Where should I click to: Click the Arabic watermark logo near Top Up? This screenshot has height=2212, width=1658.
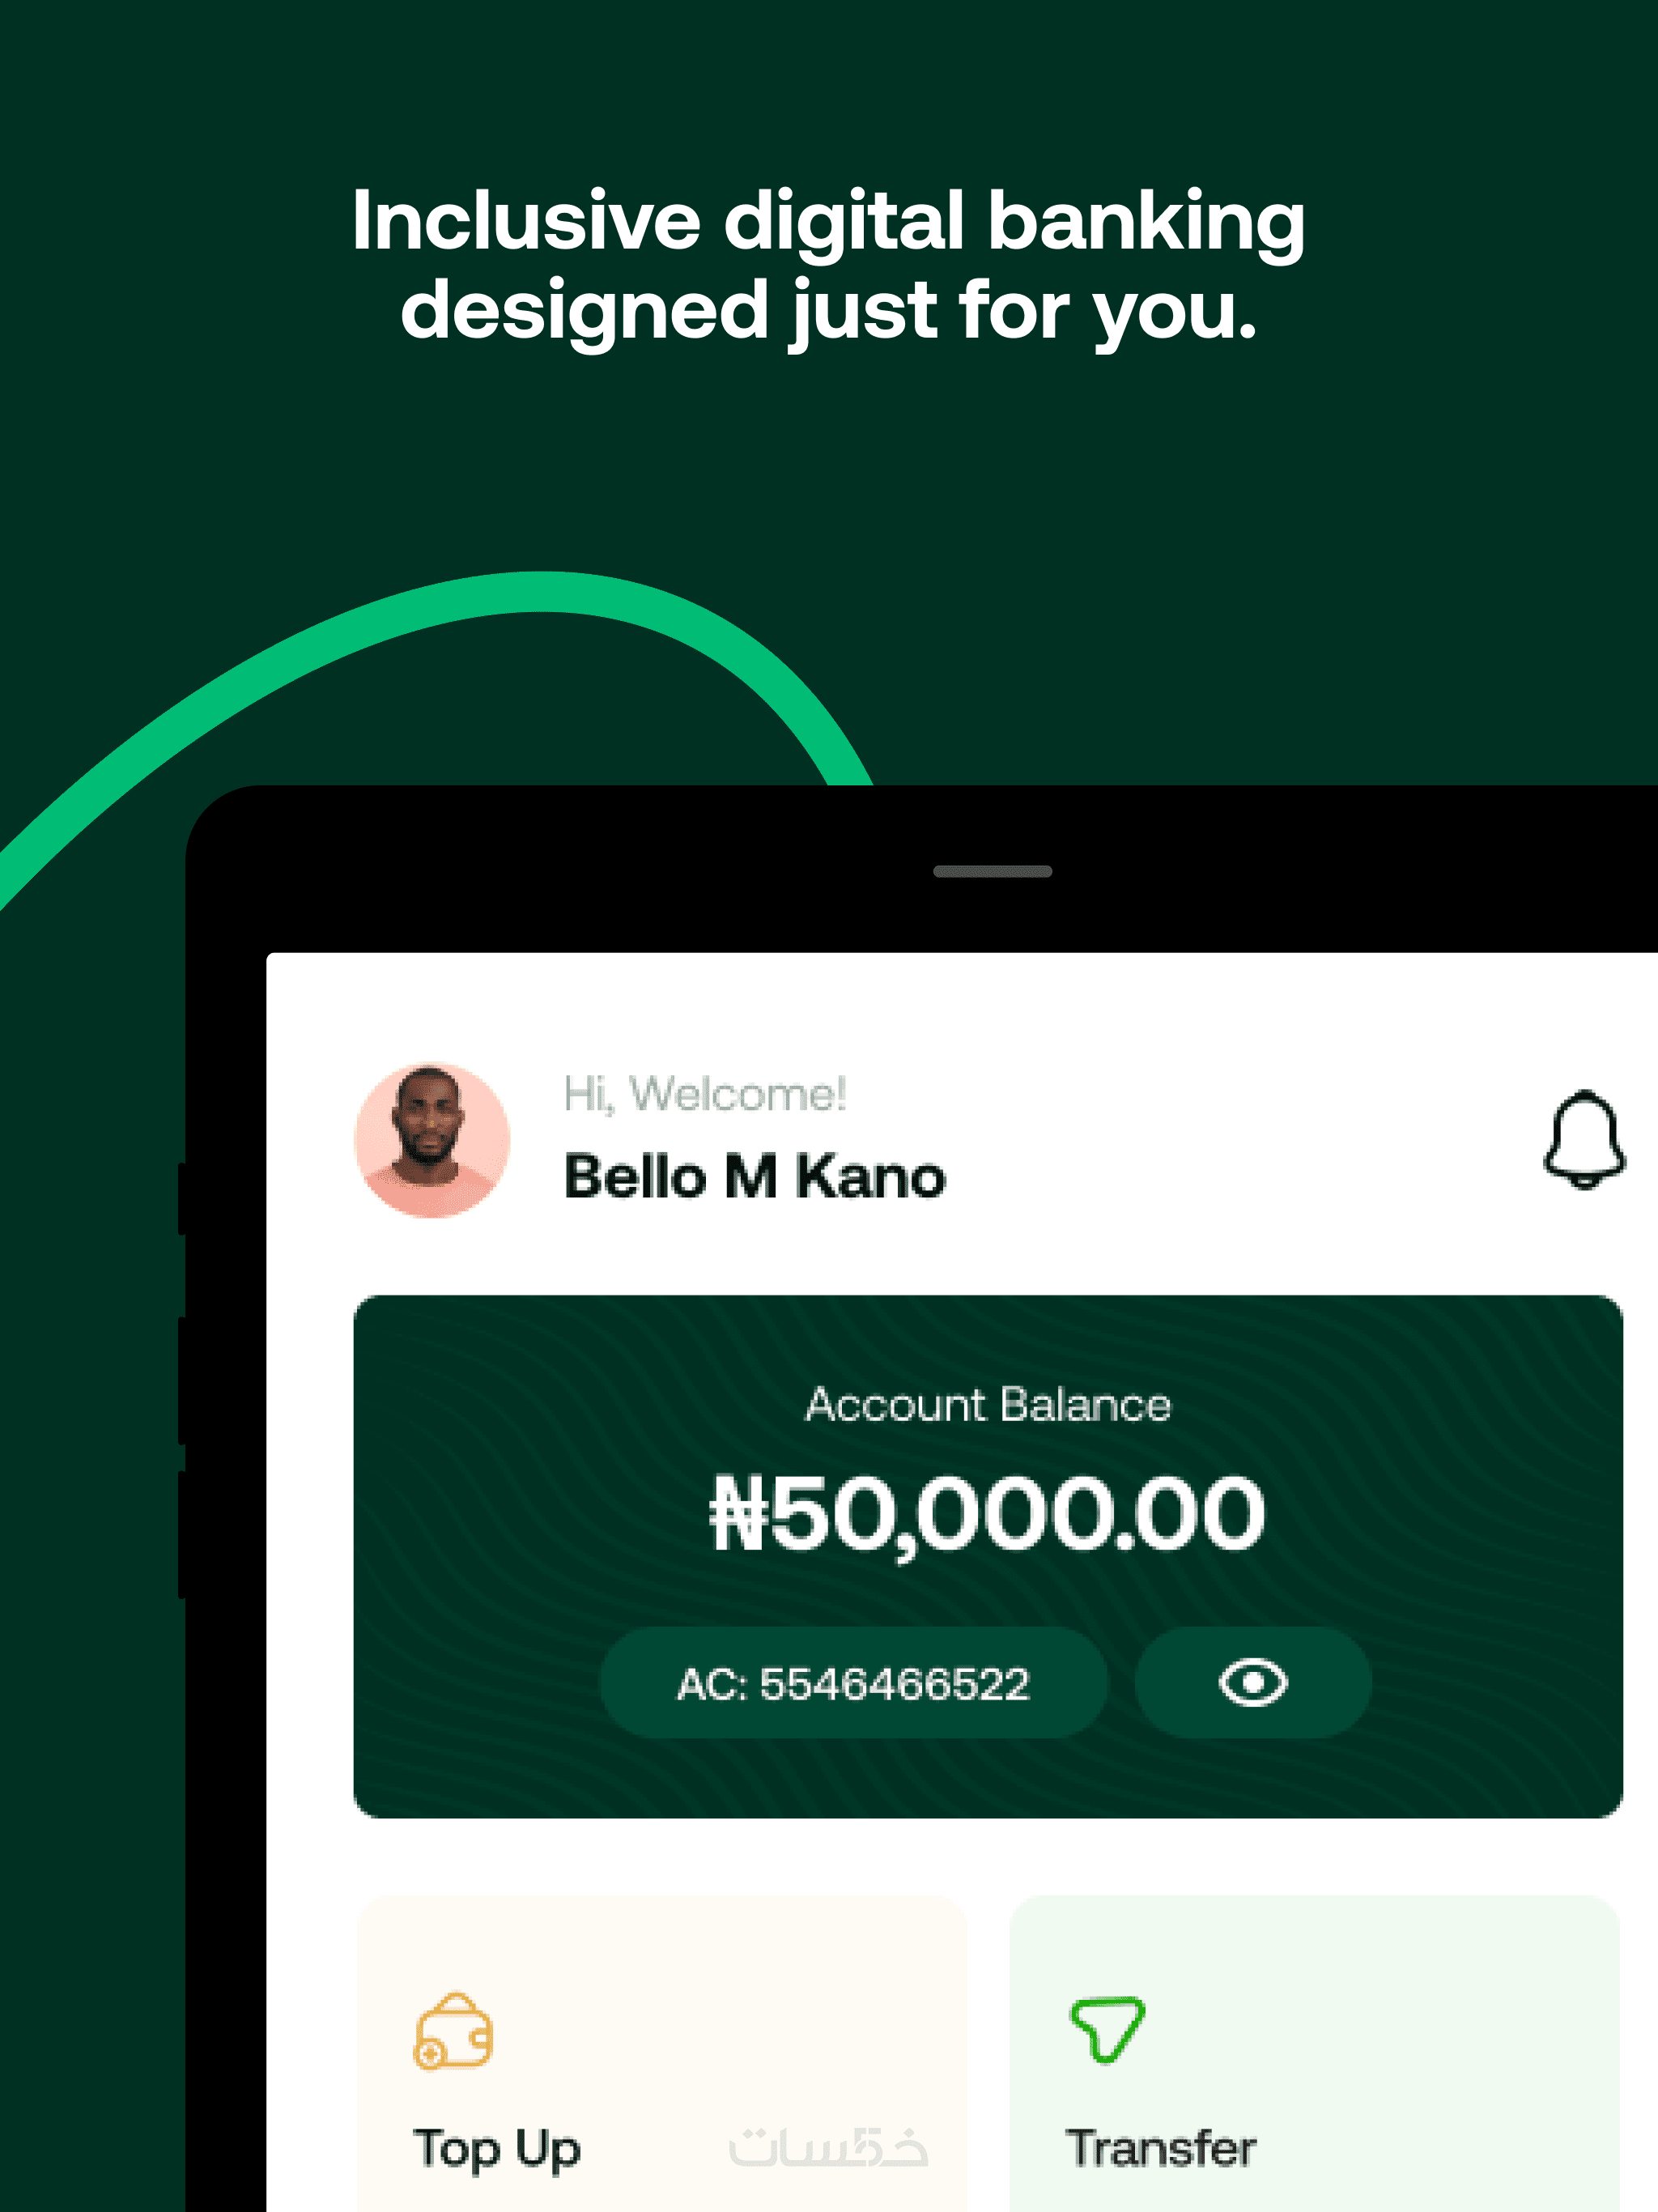pos(828,2147)
